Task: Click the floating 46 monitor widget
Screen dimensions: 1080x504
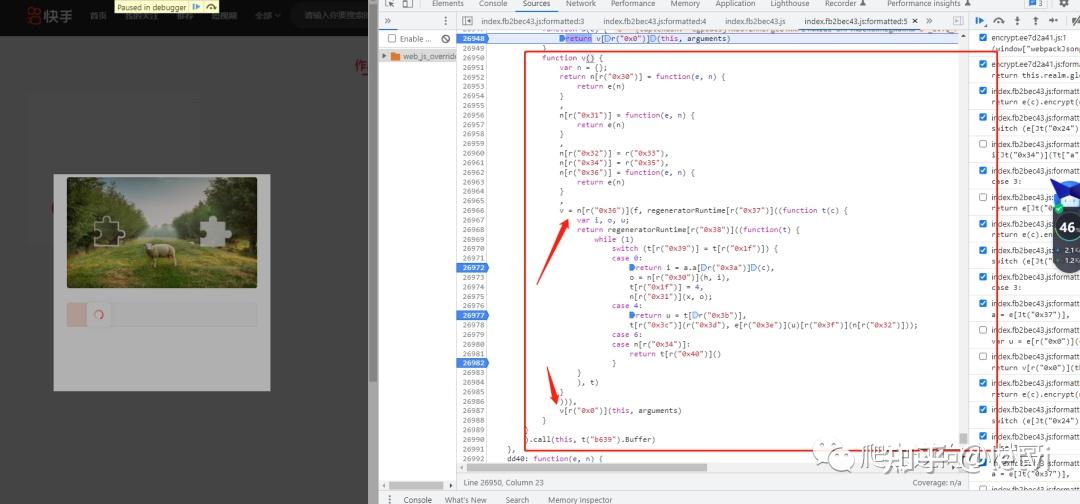Action: click(x=1066, y=225)
